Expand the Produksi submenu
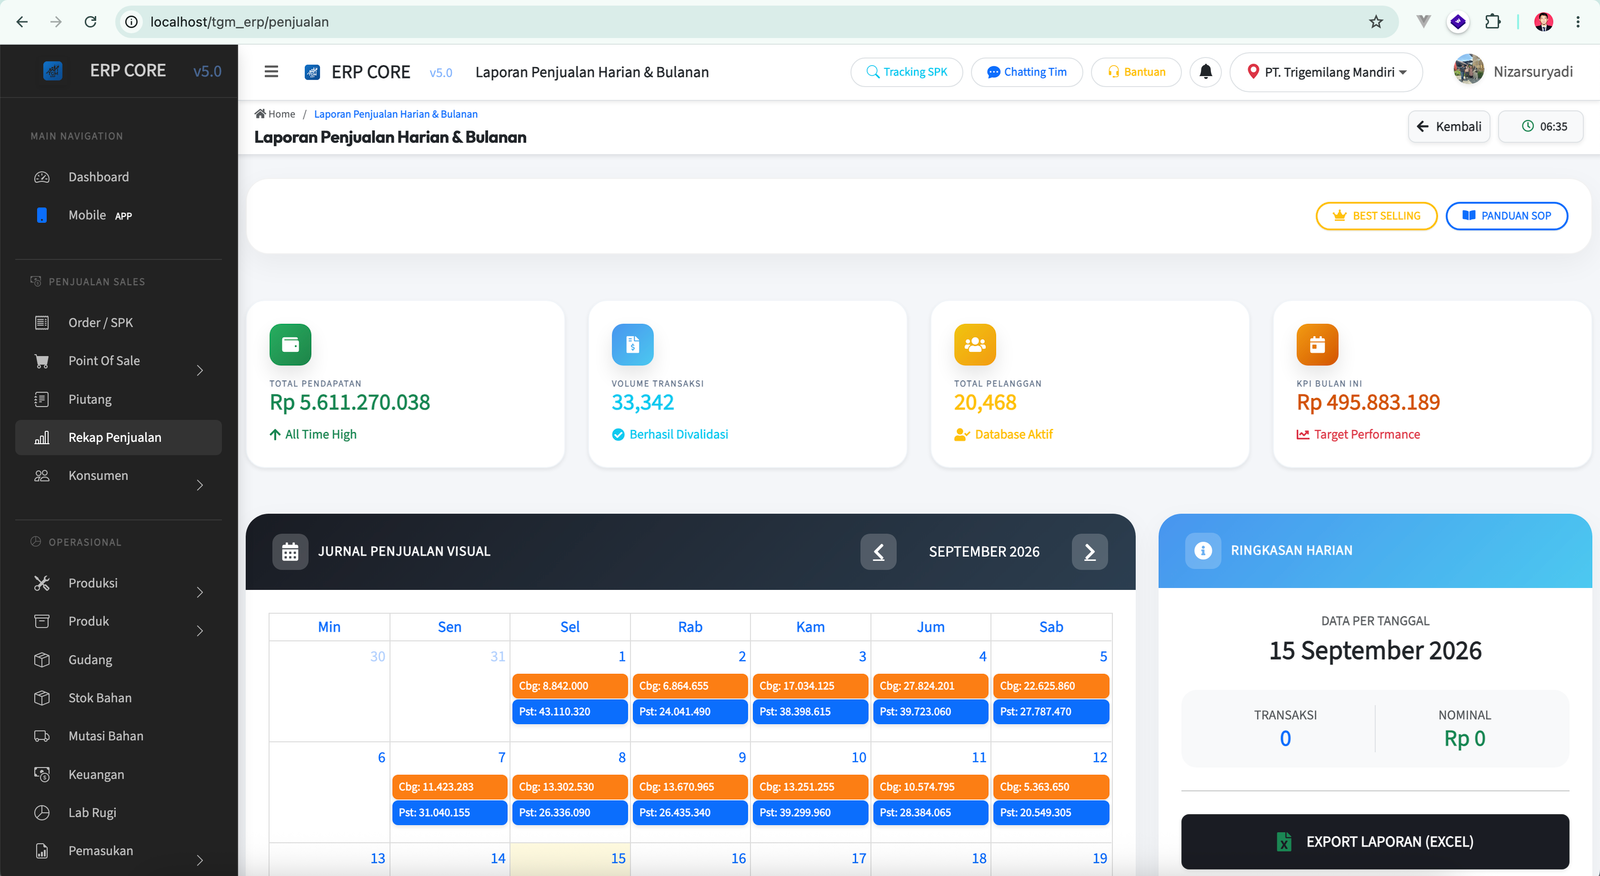Screen dimensions: 1600x876 click(200, 593)
